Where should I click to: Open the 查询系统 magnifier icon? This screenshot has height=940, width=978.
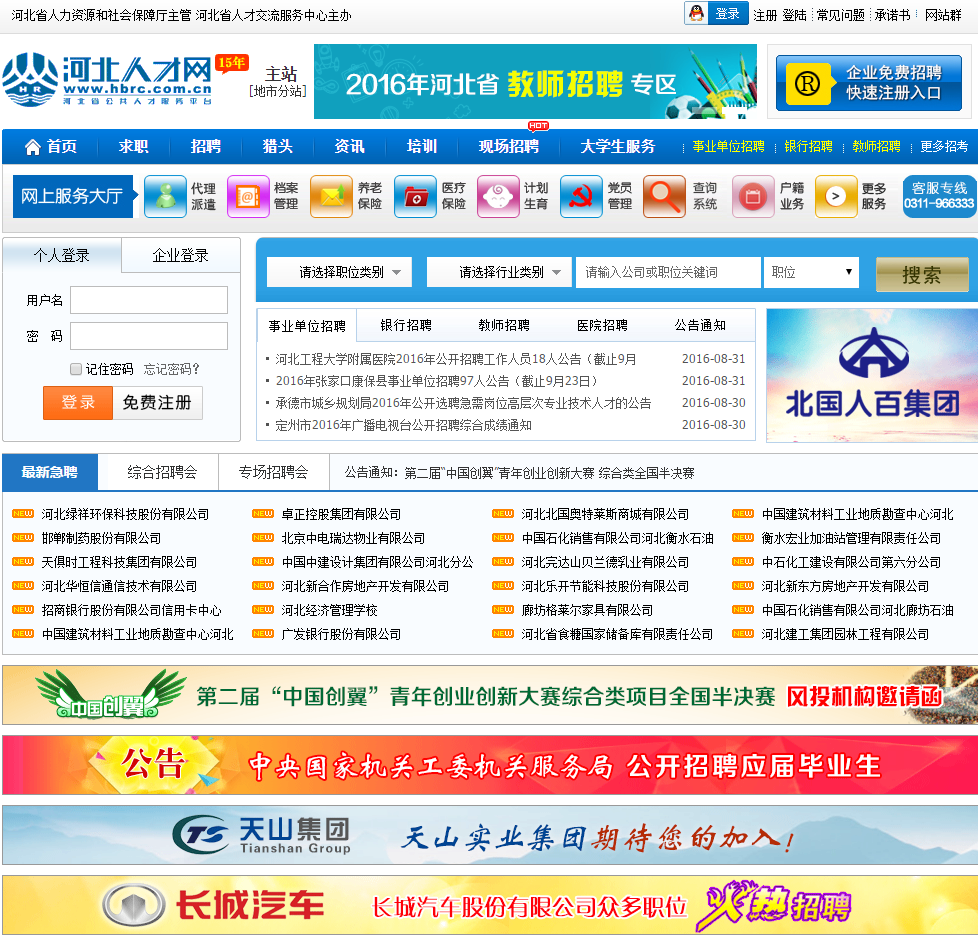coord(664,196)
